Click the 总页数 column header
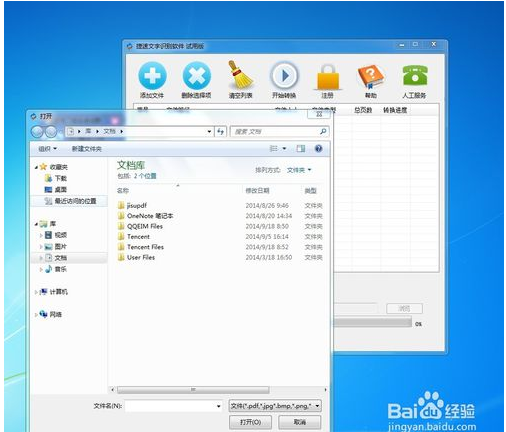This screenshot has width=506, height=432. click(363, 110)
